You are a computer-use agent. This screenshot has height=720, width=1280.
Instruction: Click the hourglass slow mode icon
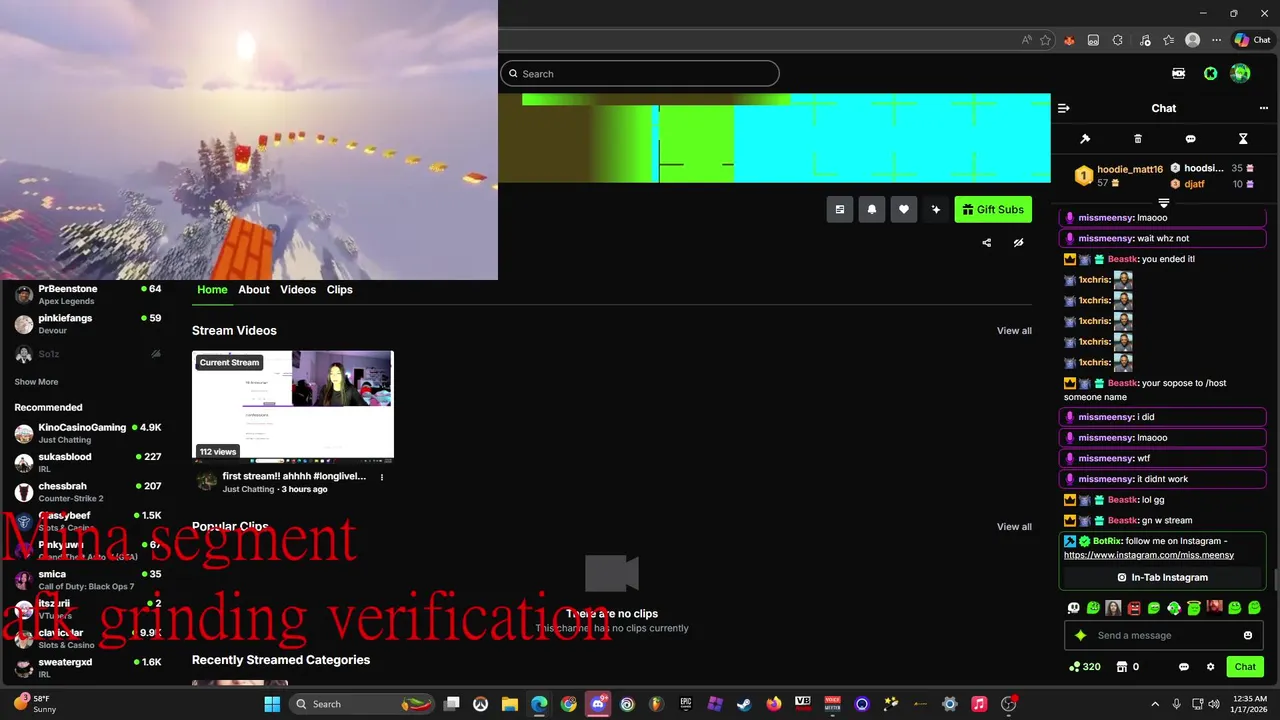(x=1243, y=139)
